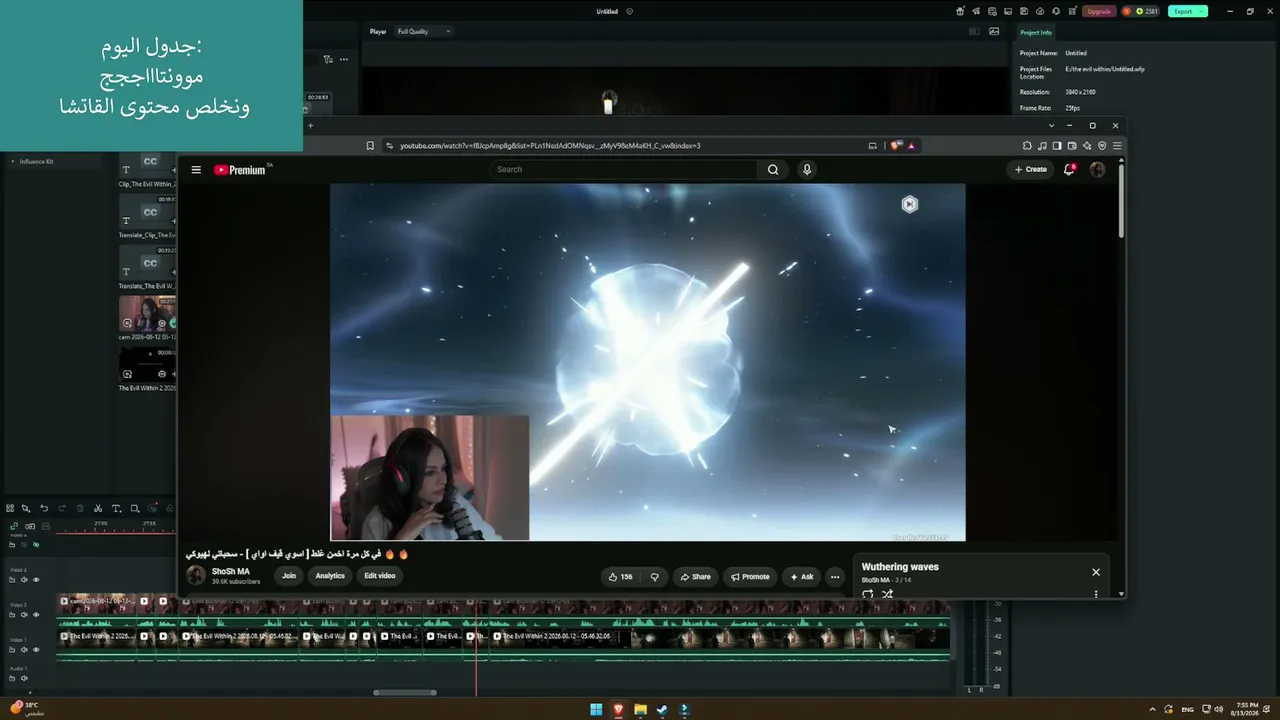Open media panel more options dots
The image size is (1280, 720).
click(x=344, y=59)
